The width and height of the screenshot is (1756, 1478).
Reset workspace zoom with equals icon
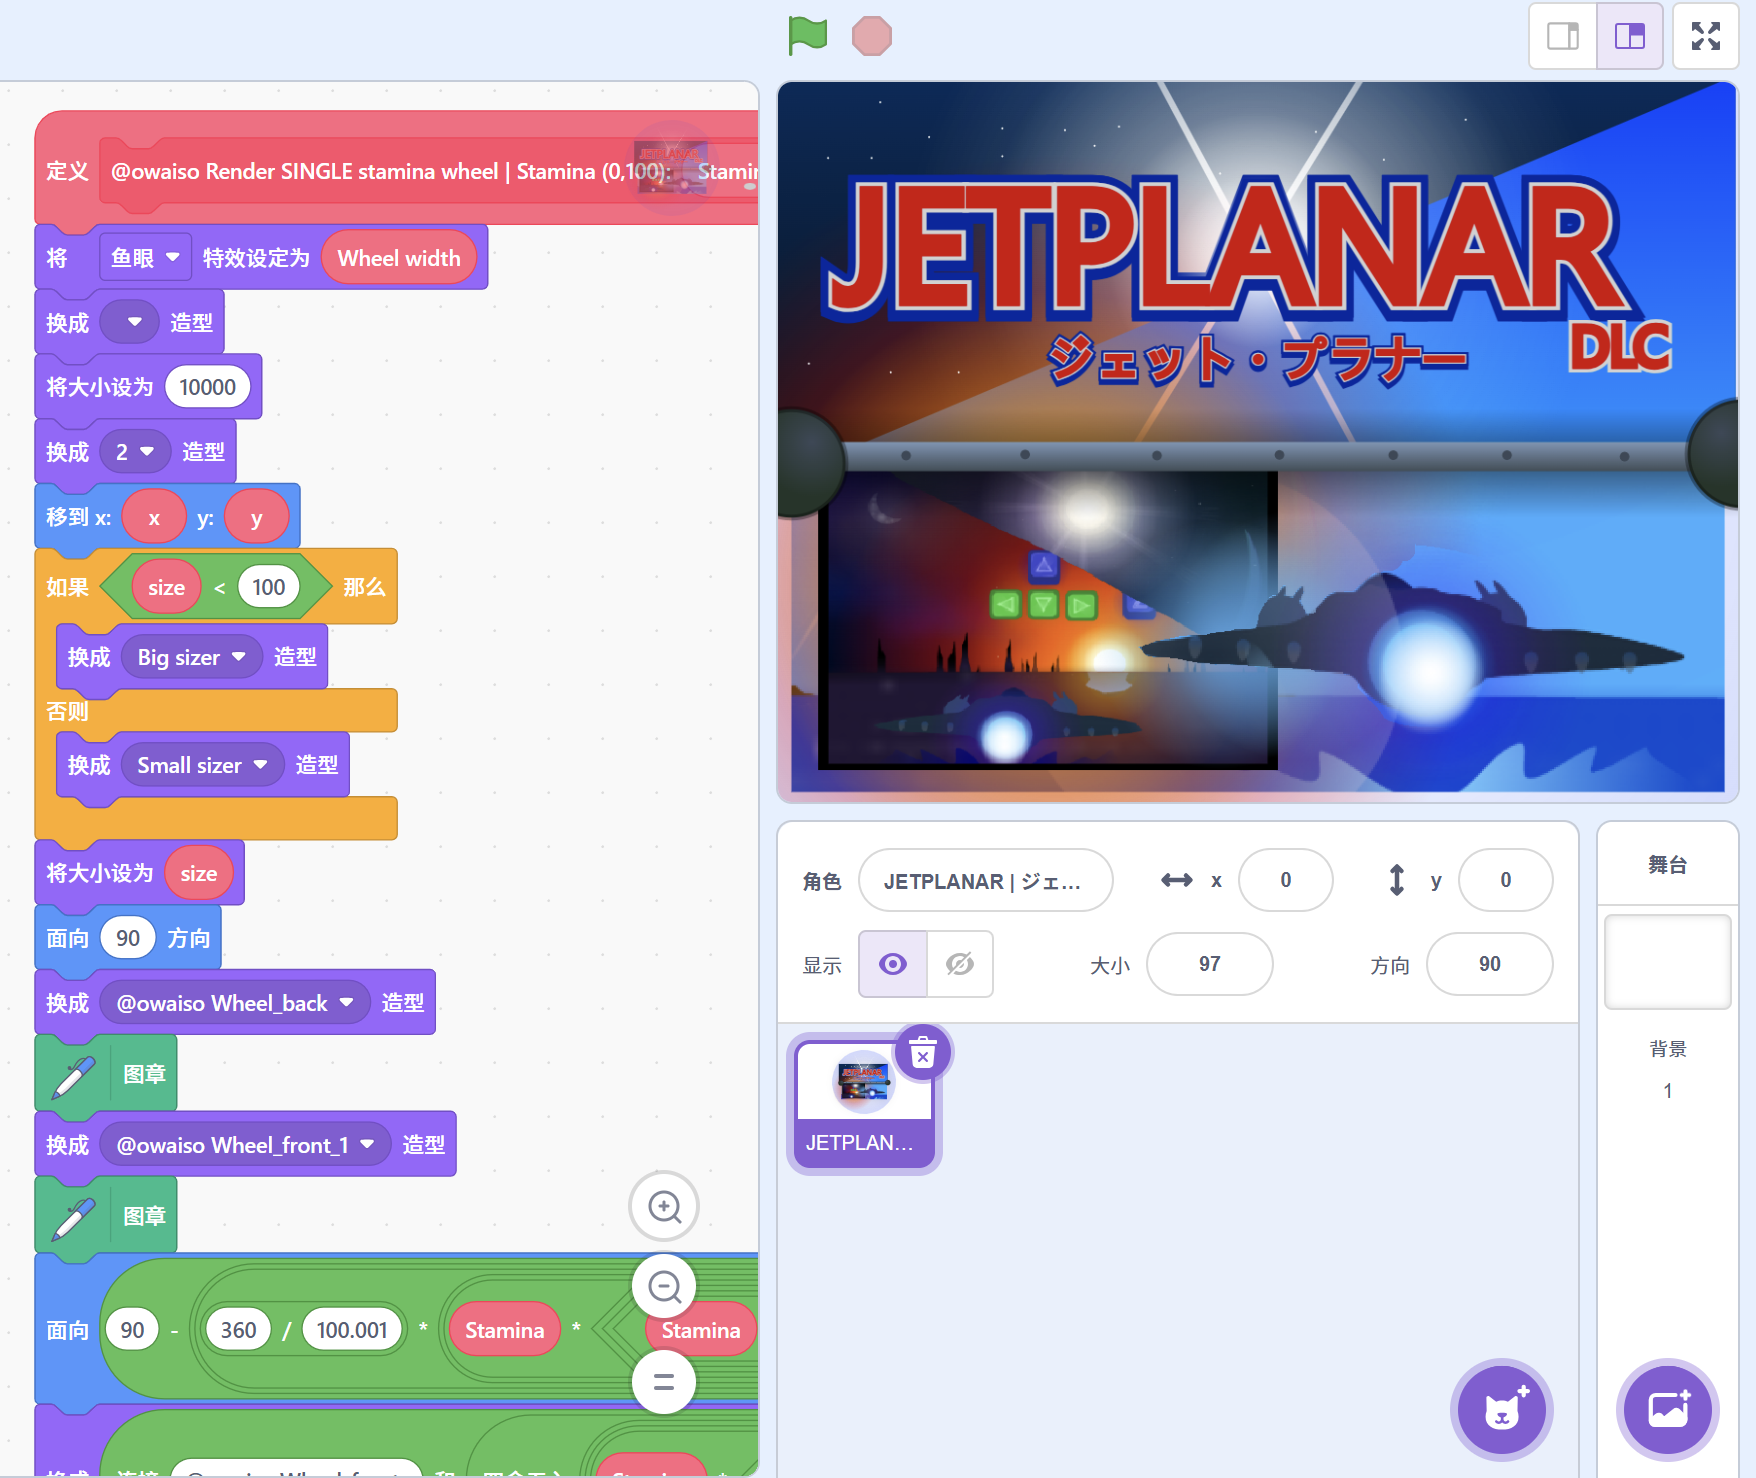pos(664,1382)
